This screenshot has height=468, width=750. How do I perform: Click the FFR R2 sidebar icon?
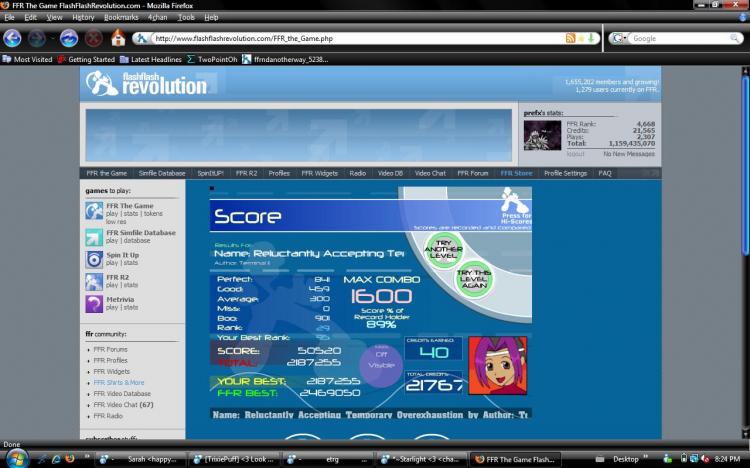coord(94,282)
